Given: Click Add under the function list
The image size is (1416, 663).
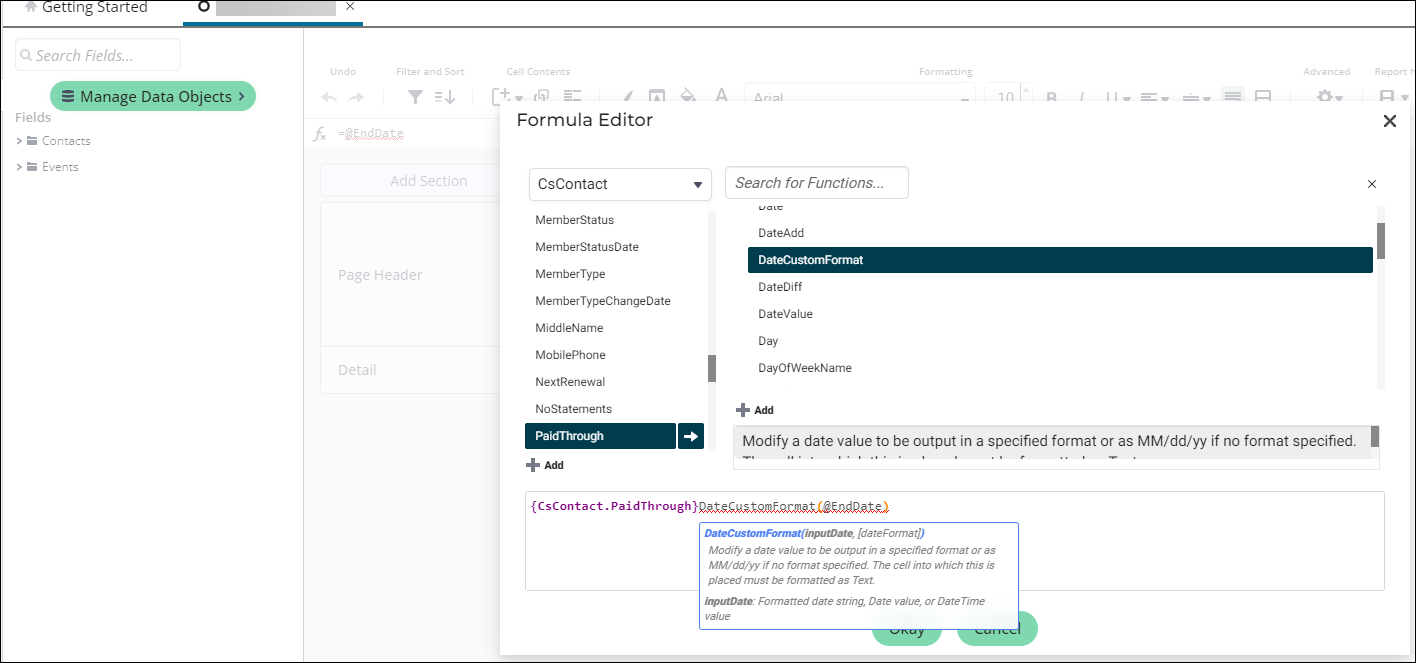Looking at the screenshot, I should tap(755, 410).
